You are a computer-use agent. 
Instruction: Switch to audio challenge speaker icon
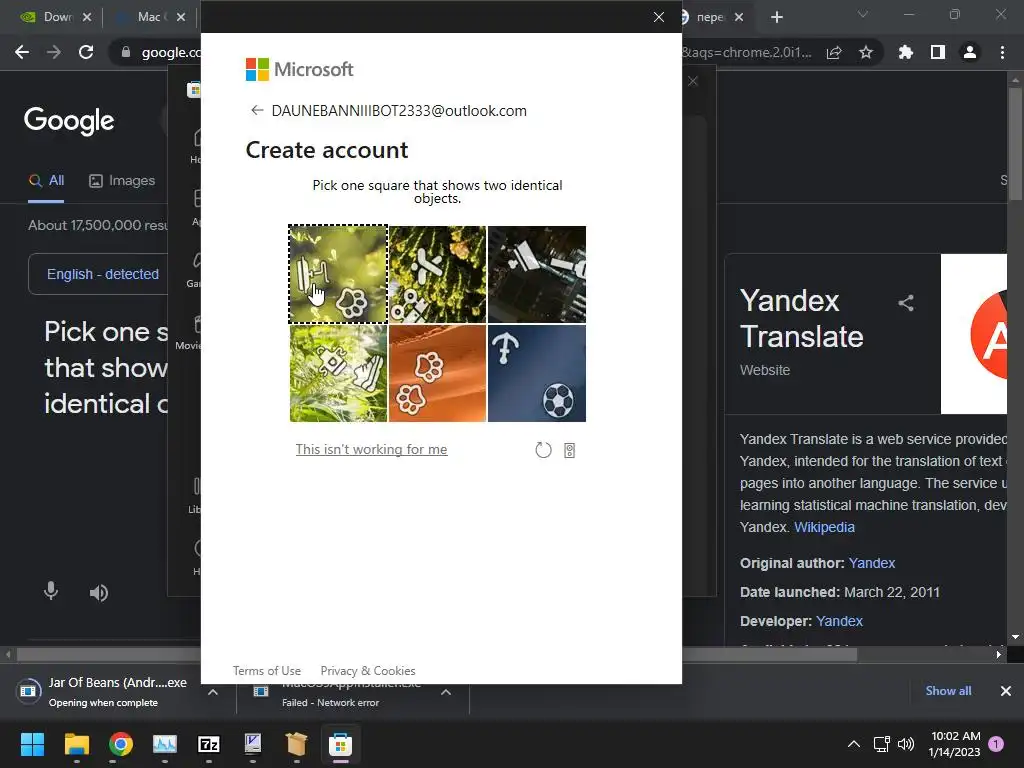[569, 450]
